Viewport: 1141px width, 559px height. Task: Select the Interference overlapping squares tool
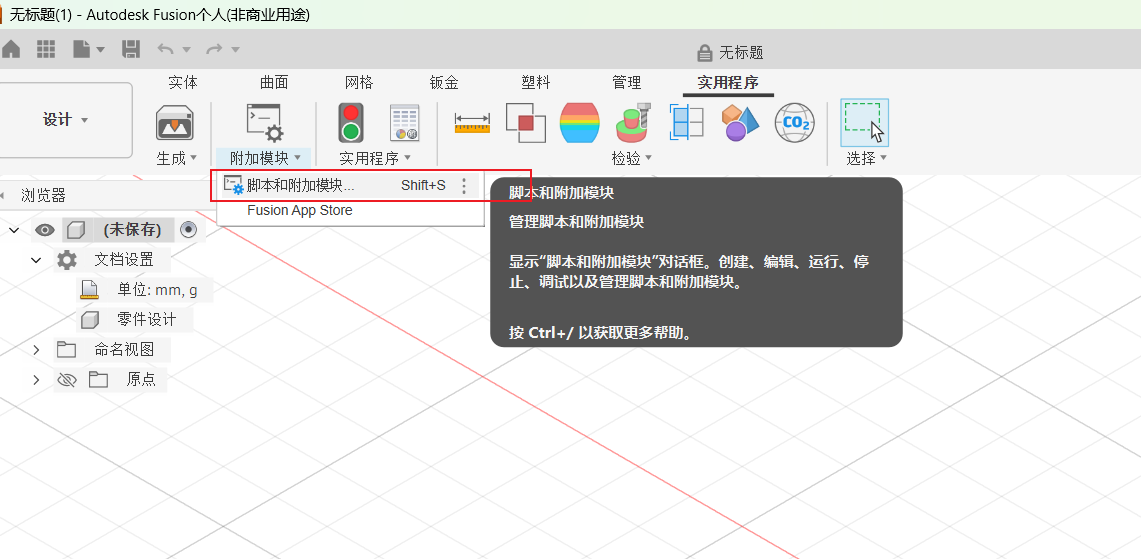[525, 122]
